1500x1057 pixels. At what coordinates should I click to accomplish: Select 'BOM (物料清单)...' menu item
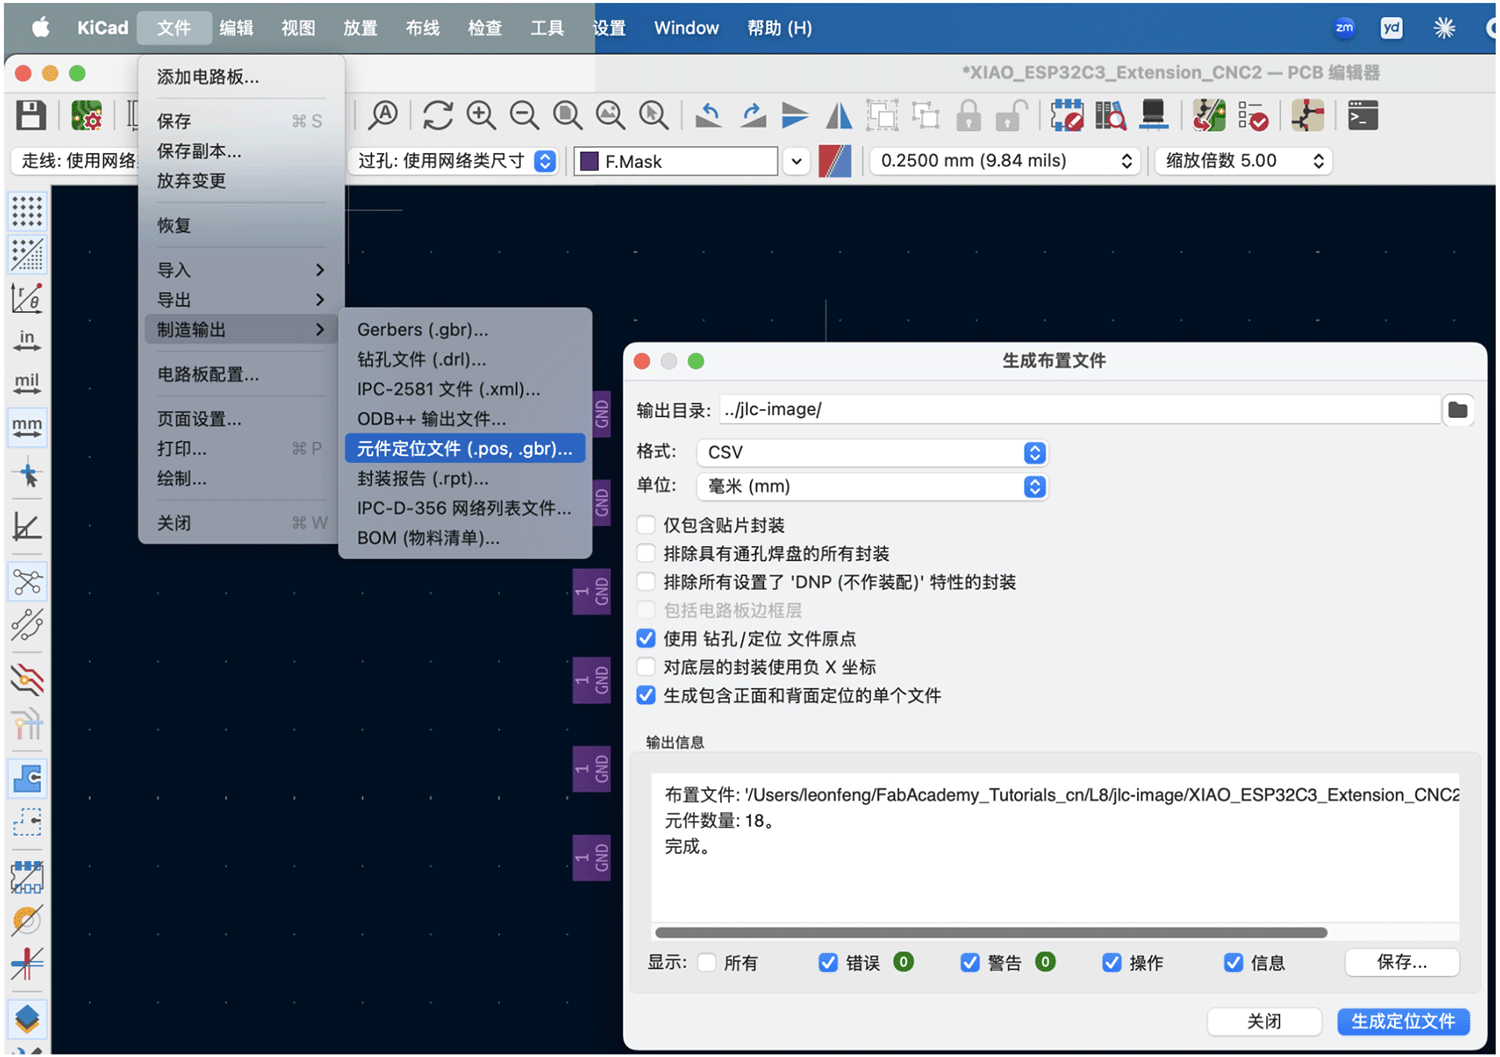click(x=465, y=538)
